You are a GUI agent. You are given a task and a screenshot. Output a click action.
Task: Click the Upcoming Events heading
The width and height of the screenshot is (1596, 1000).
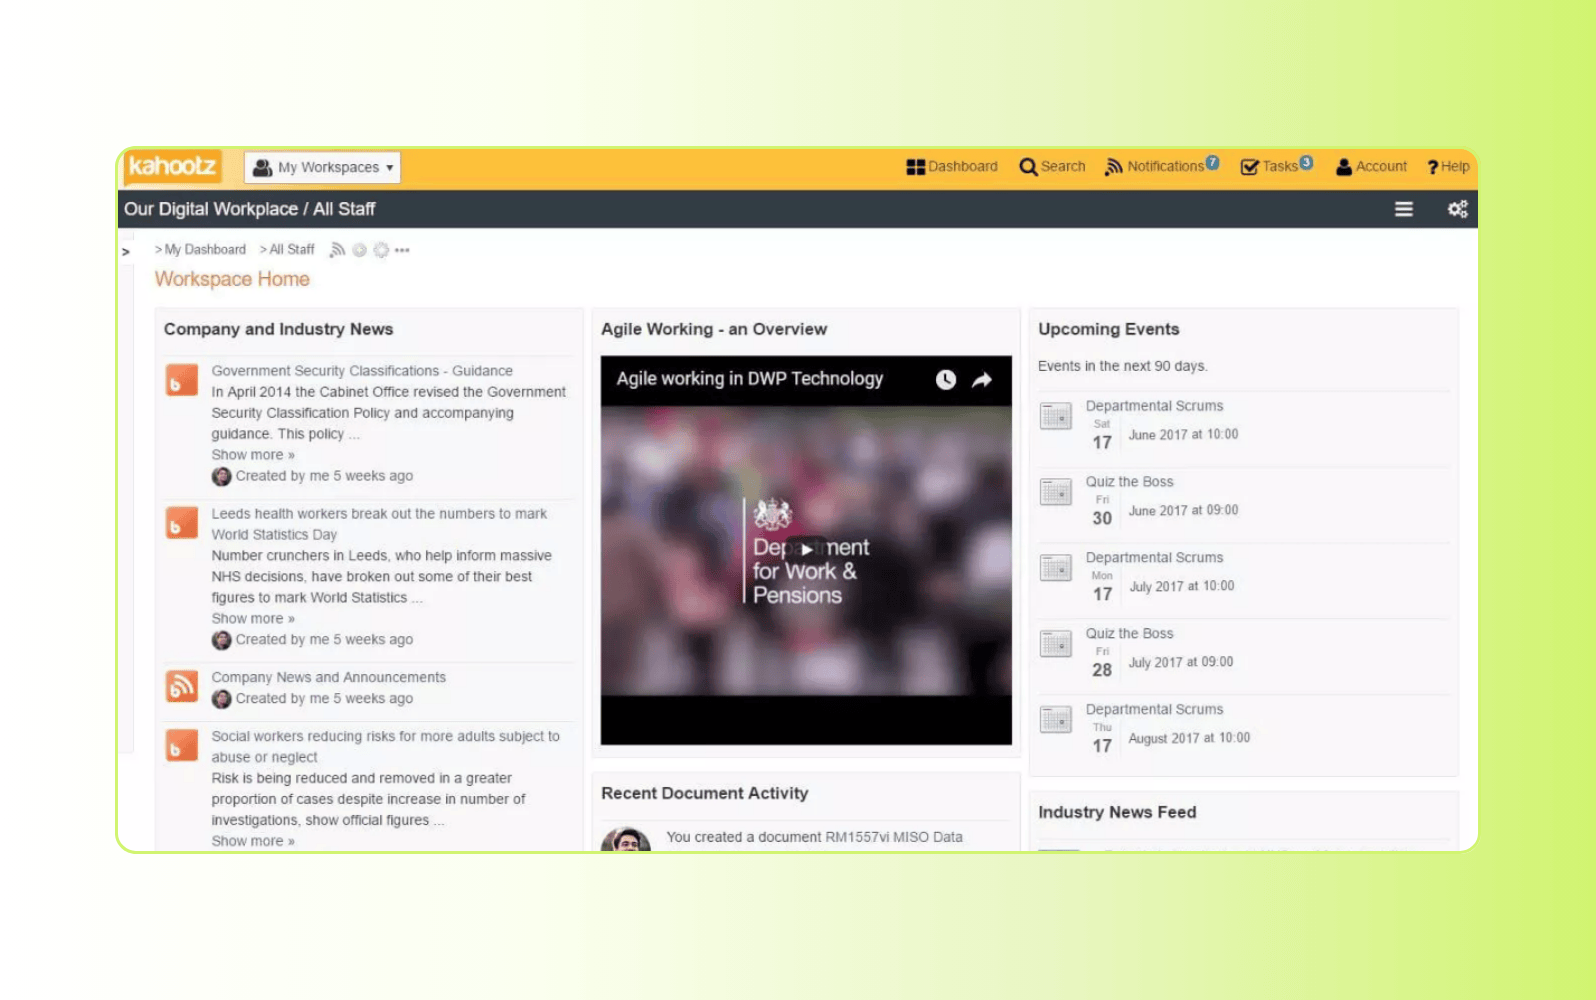click(1108, 329)
